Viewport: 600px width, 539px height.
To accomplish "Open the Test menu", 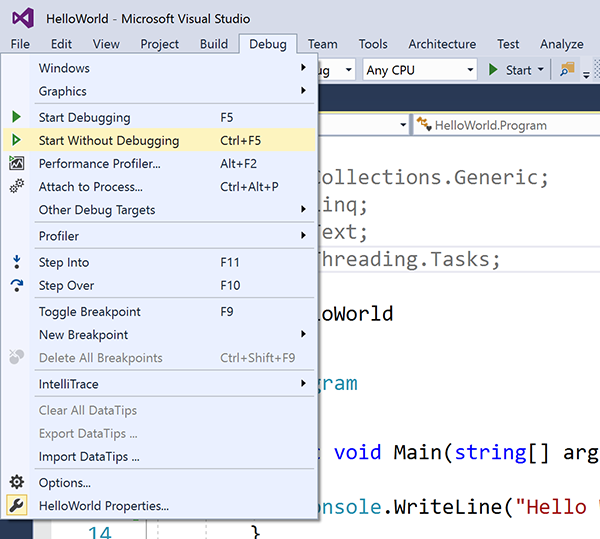I will (x=508, y=44).
